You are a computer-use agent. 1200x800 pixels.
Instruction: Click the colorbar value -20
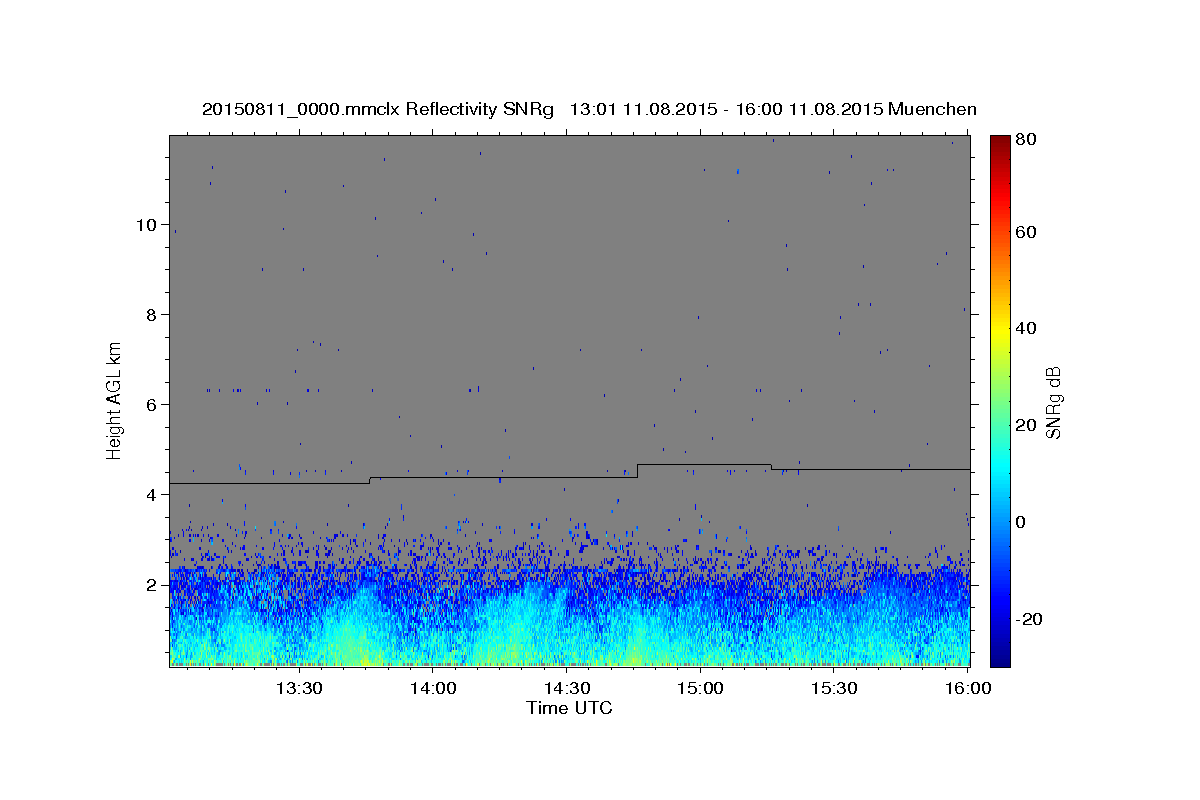pos(1029,619)
